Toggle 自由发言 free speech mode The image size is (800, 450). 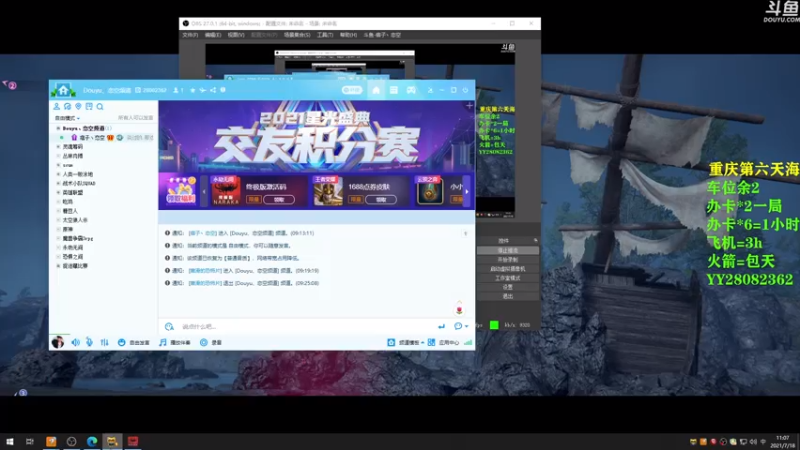pos(133,343)
